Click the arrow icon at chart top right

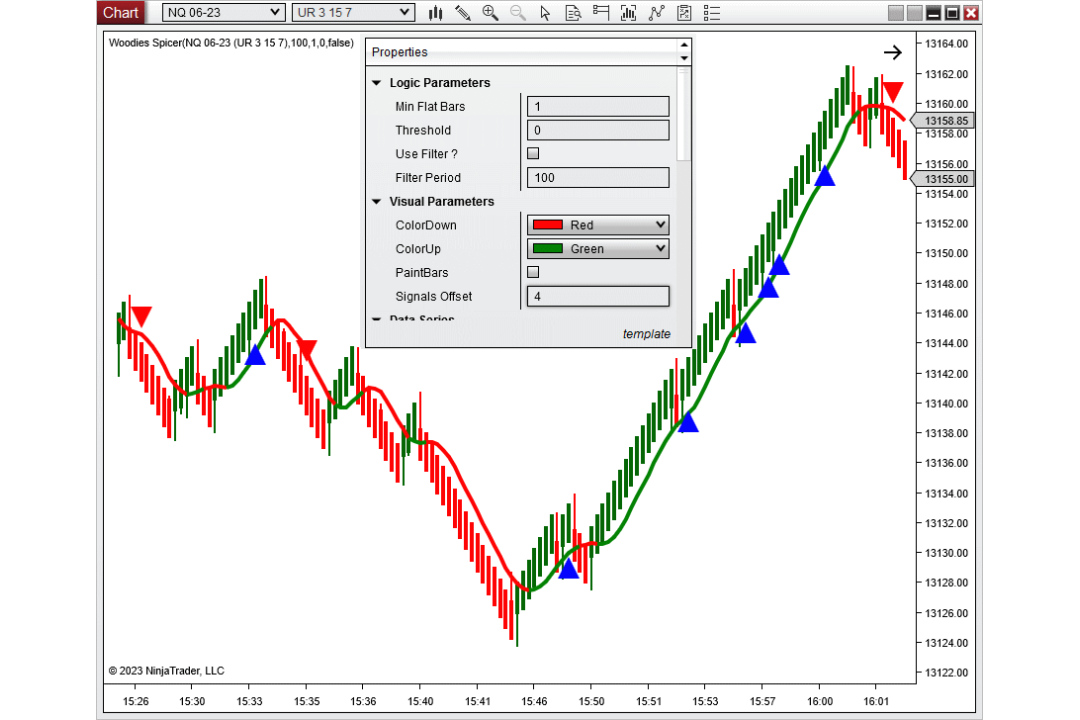[893, 52]
